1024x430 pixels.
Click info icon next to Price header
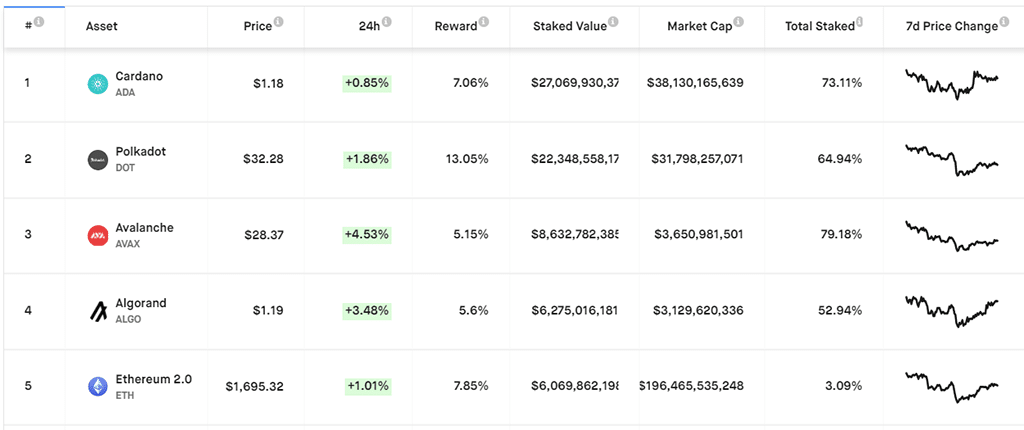279,22
